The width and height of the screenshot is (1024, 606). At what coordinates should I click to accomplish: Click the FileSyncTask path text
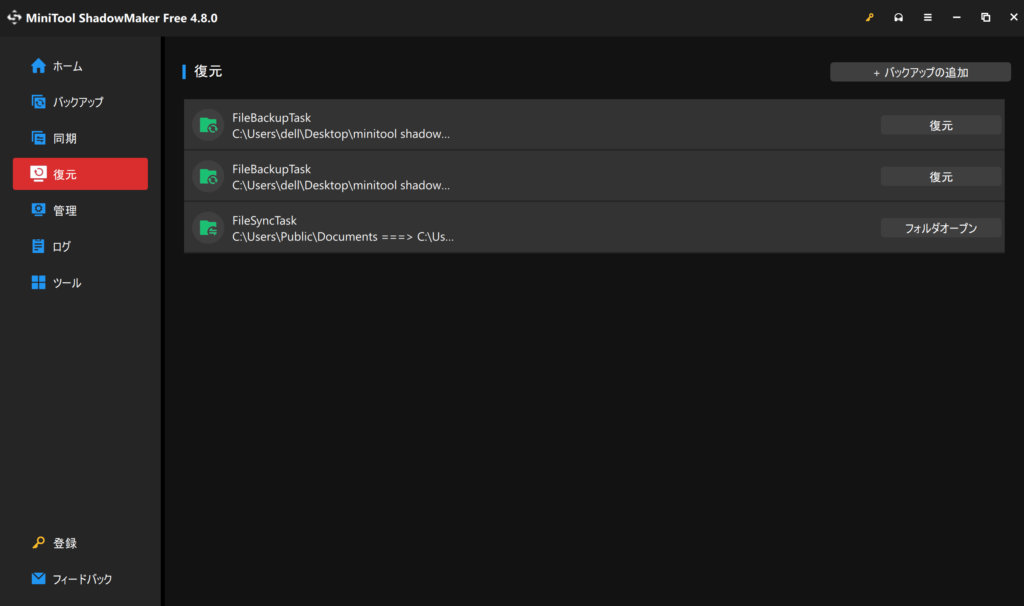pos(342,237)
